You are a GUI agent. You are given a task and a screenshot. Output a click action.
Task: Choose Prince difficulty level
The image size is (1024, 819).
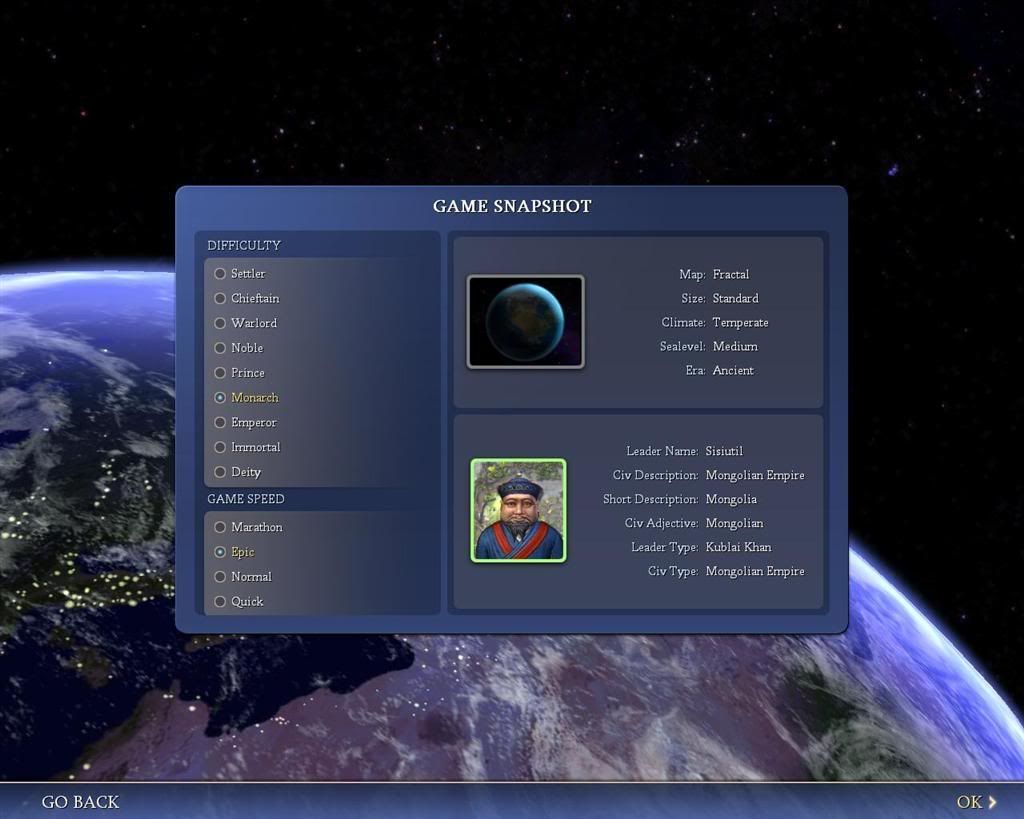click(240, 373)
